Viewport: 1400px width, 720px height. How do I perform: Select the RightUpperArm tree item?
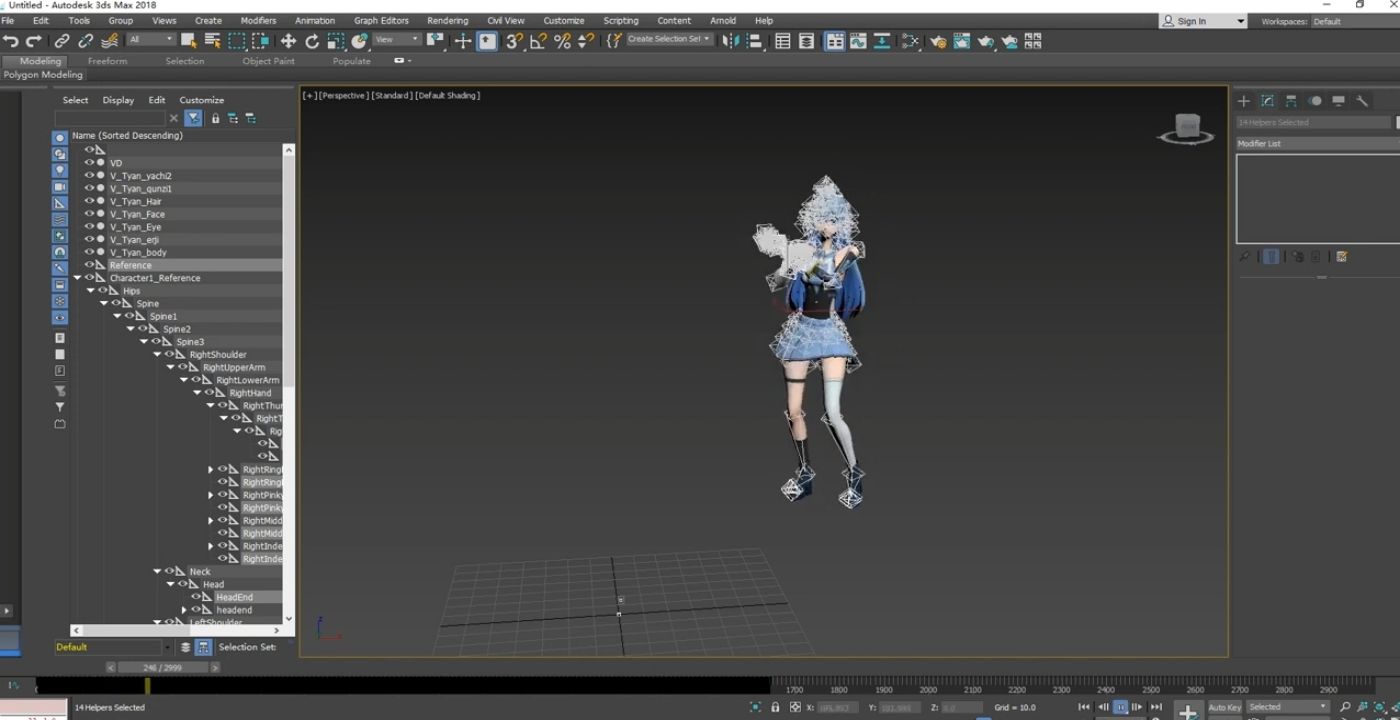(x=234, y=367)
